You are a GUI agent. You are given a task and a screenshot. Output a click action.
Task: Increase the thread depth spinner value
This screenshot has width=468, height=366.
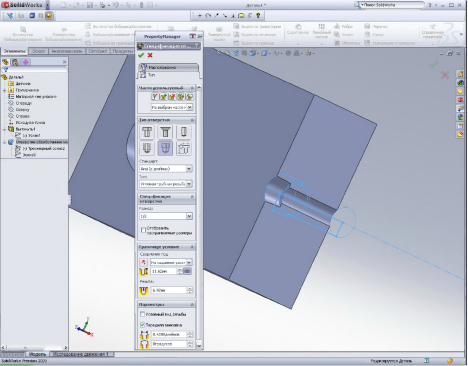point(190,289)
